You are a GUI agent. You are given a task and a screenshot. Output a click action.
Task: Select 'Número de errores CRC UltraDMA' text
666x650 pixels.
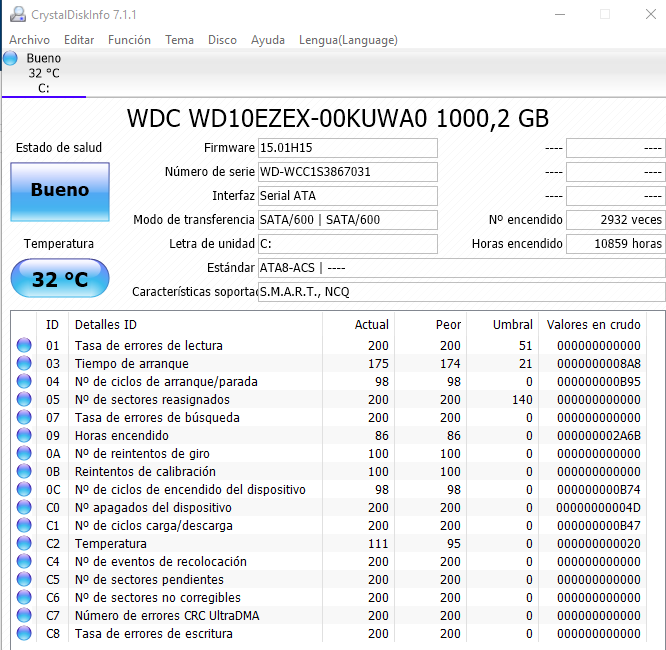tap(167, 616)
